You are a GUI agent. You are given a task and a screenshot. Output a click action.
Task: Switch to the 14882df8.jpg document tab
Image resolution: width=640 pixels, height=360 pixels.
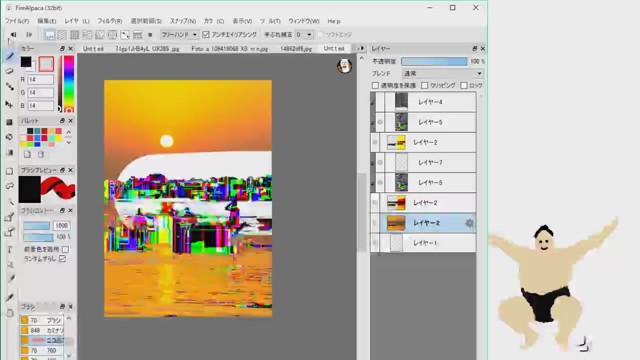(x=296, y=49)
